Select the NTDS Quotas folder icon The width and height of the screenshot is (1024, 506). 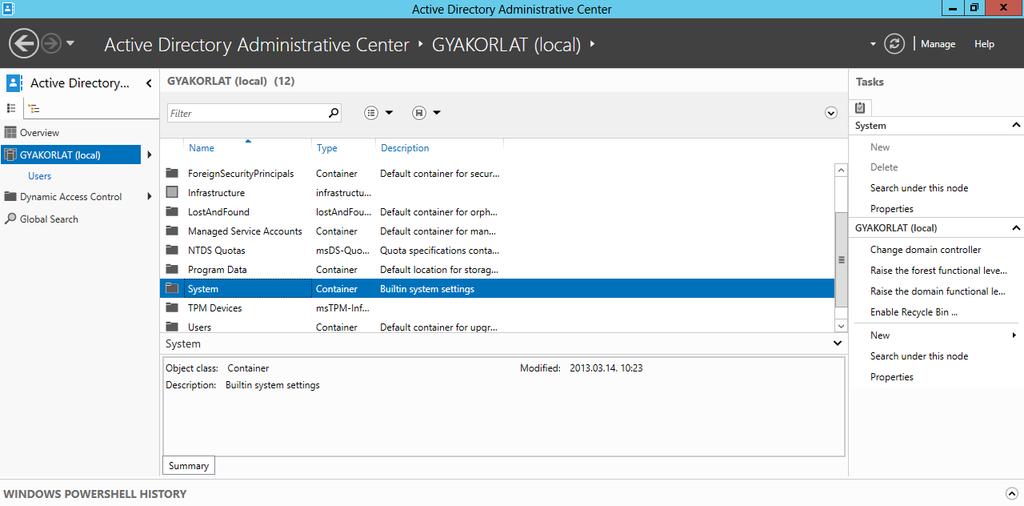click(x=172, y=250)
